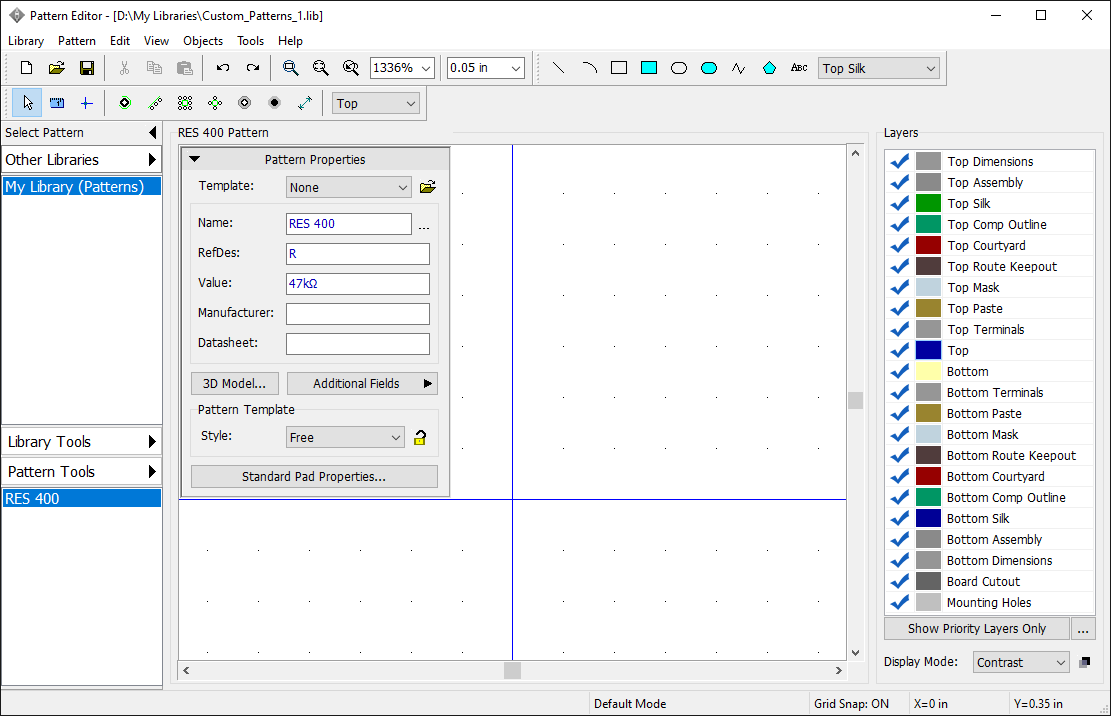Toggle visibility of Mounting Holes layer
This screenshot has width=1111, height=716.
click(x=900, y=602)
